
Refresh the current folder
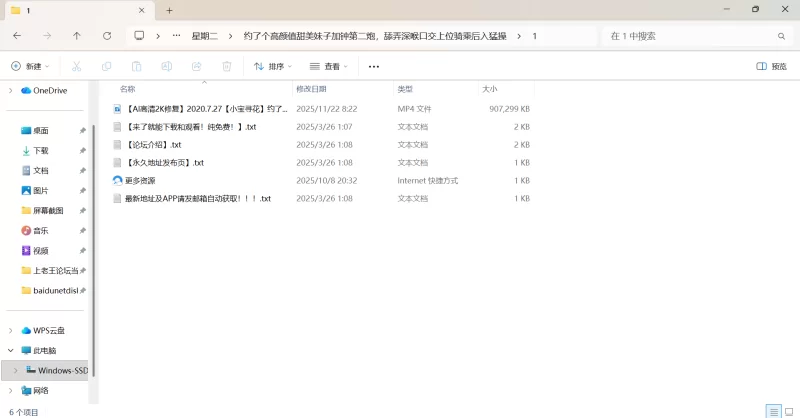(x=107, y=35)
